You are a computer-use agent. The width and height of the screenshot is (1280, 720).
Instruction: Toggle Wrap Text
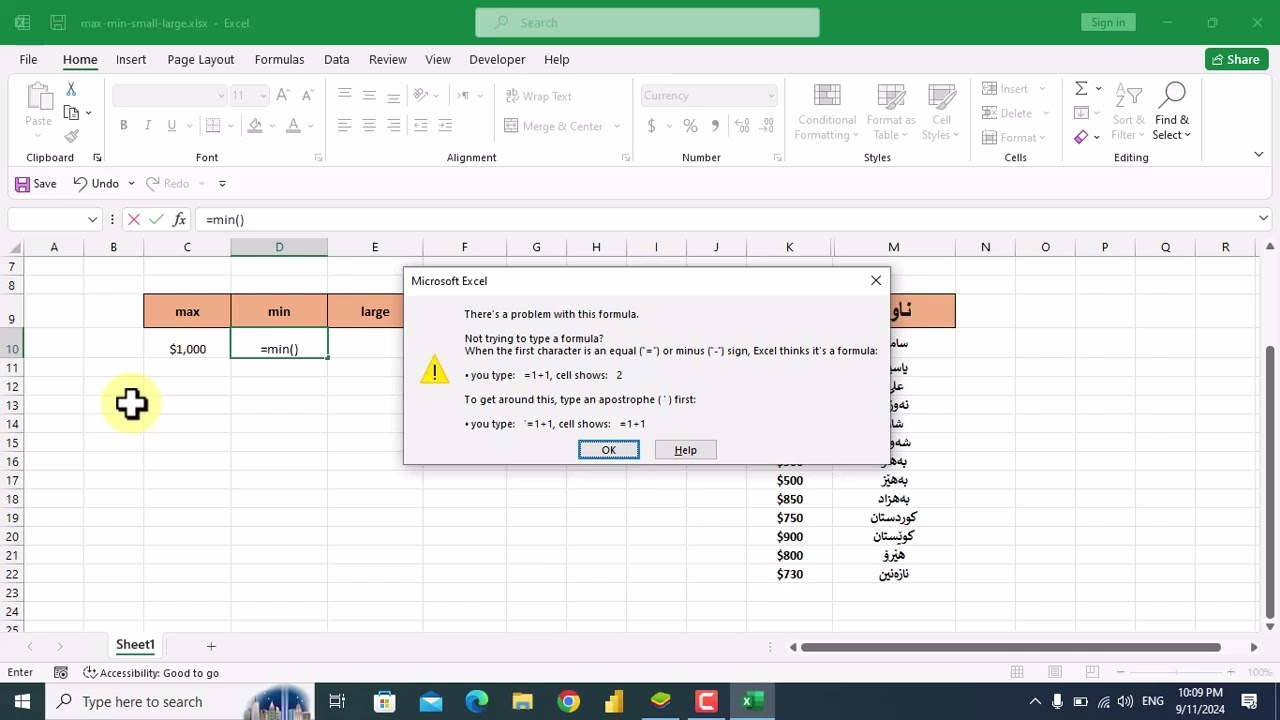(x=538, y=96)
